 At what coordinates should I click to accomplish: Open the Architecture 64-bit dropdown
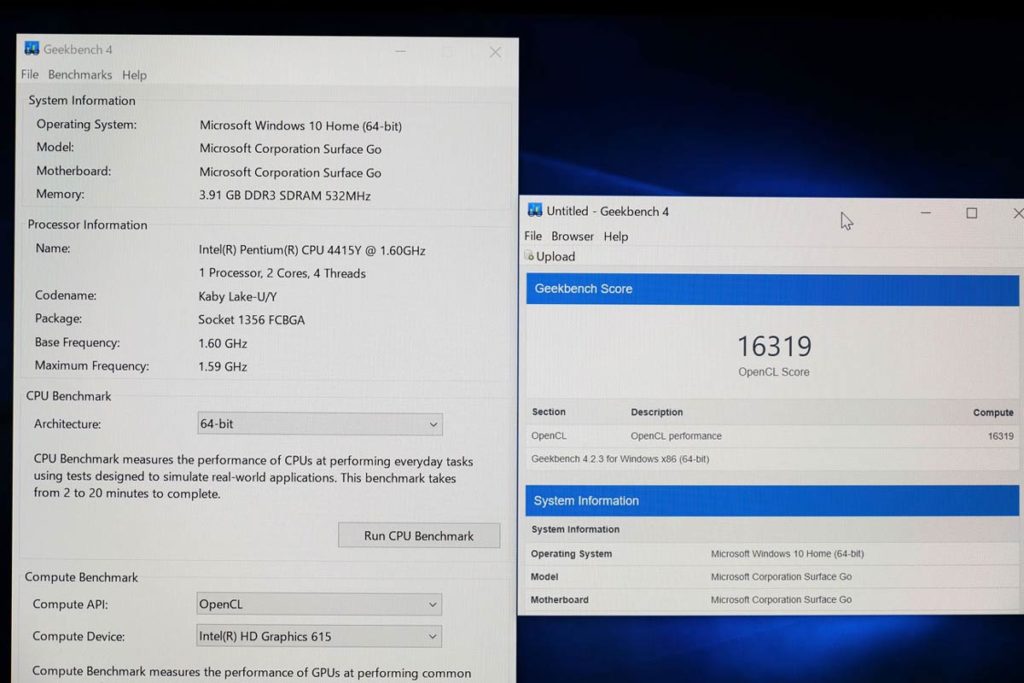click(319, 424)
